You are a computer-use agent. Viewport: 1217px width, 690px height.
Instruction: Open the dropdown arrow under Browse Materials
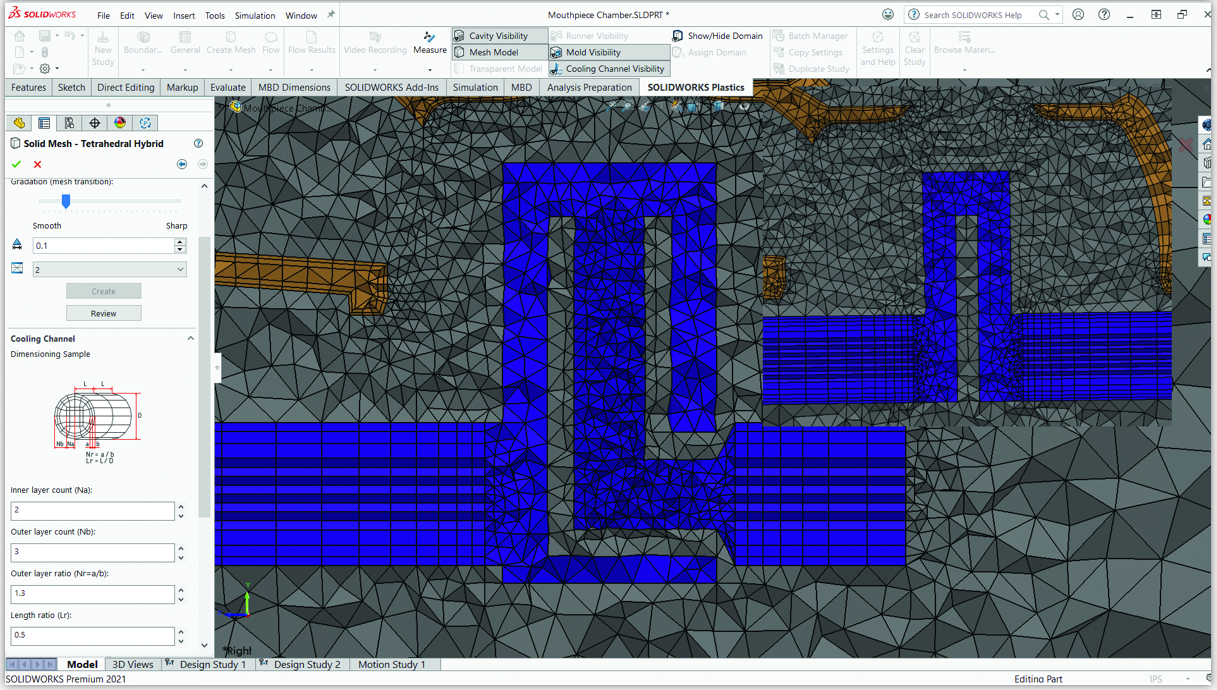(x=964, y=70)
